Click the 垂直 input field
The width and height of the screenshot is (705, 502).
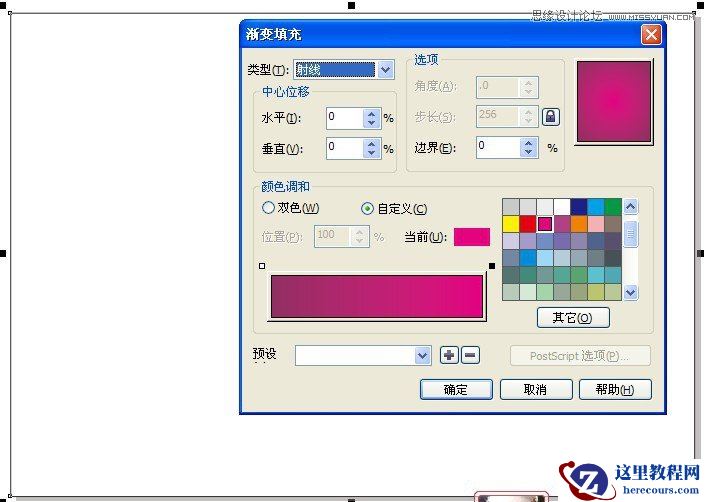point(344,149)
